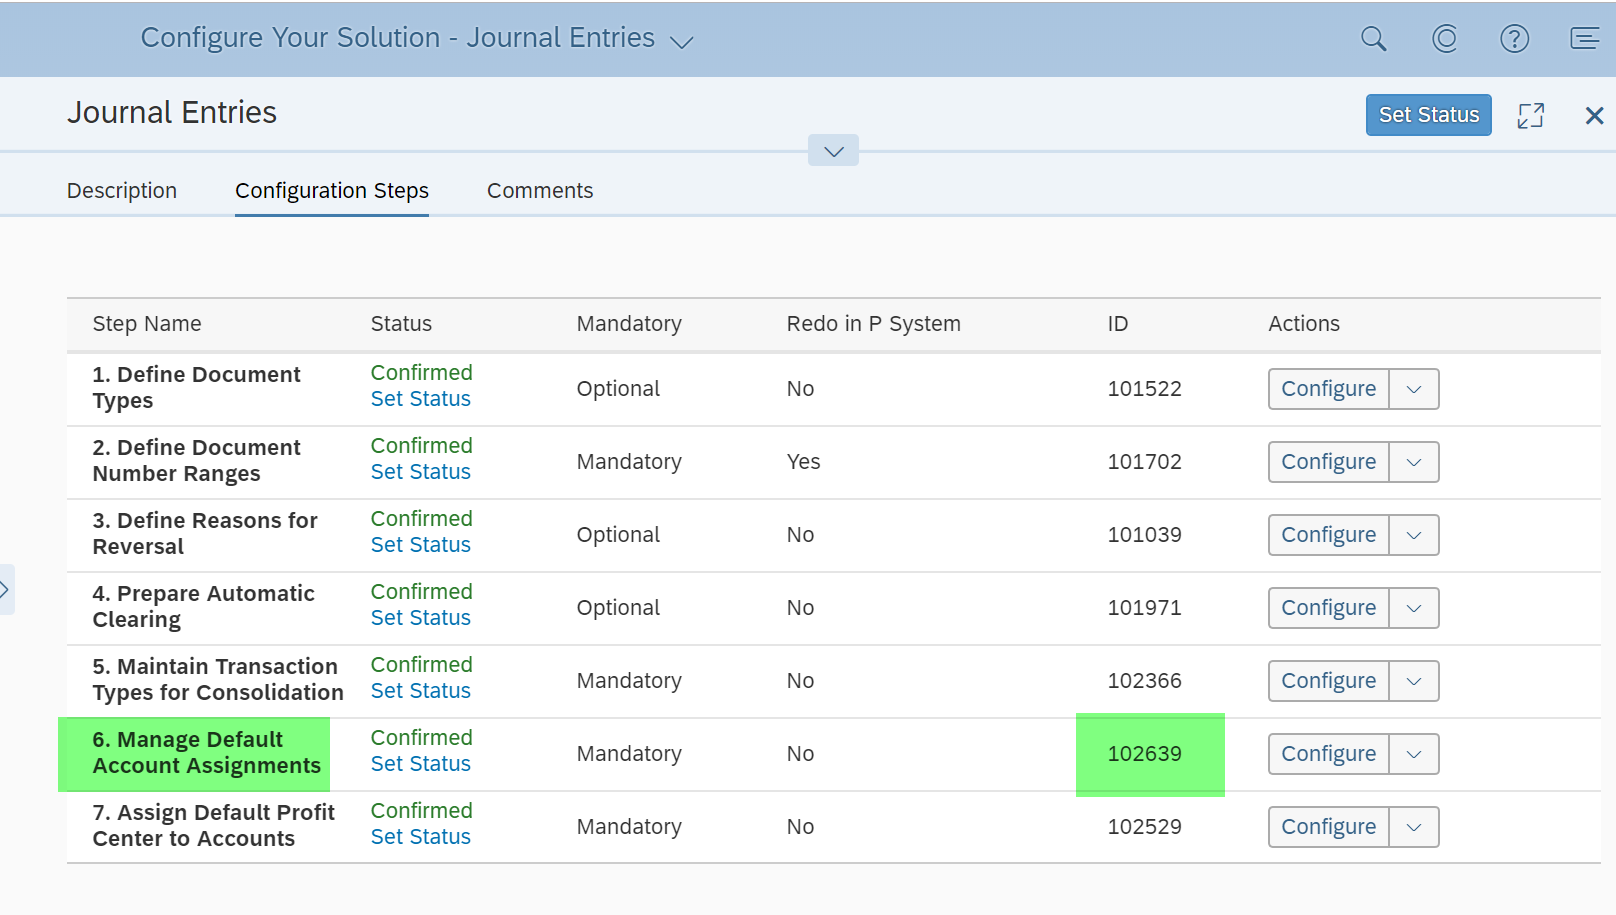The image size is (1616, 915).
Task: Switch to the Description tab
Action: 122,190
